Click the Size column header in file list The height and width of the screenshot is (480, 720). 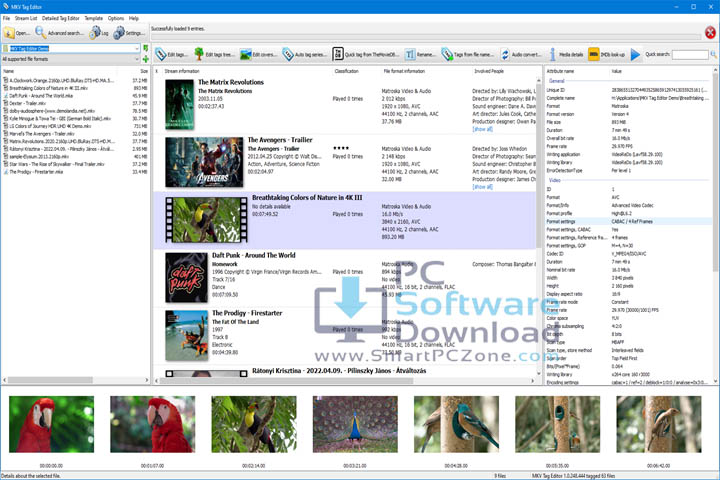(144, 71)
